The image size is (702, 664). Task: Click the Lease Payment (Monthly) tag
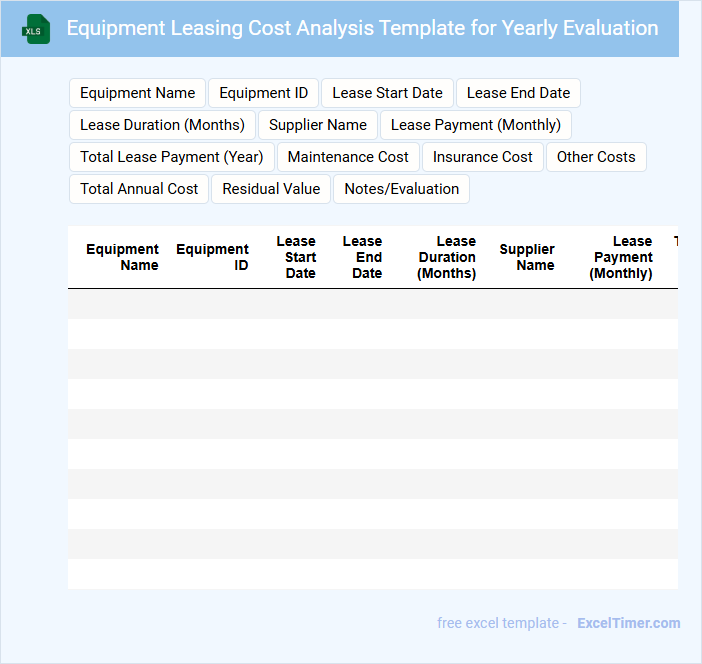pos(476,125)
